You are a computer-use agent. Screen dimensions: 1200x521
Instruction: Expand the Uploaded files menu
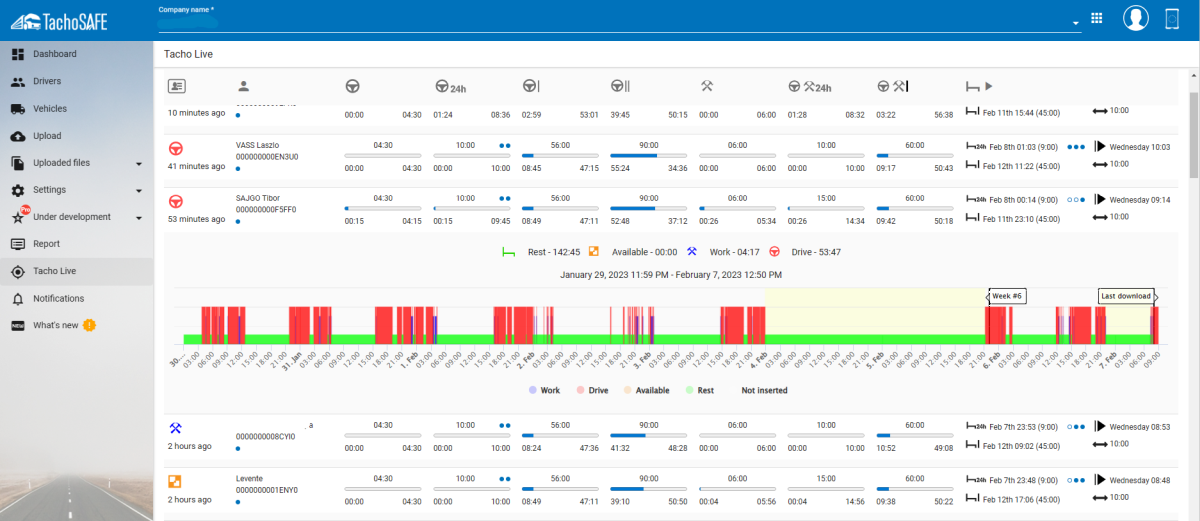[139, 163]
